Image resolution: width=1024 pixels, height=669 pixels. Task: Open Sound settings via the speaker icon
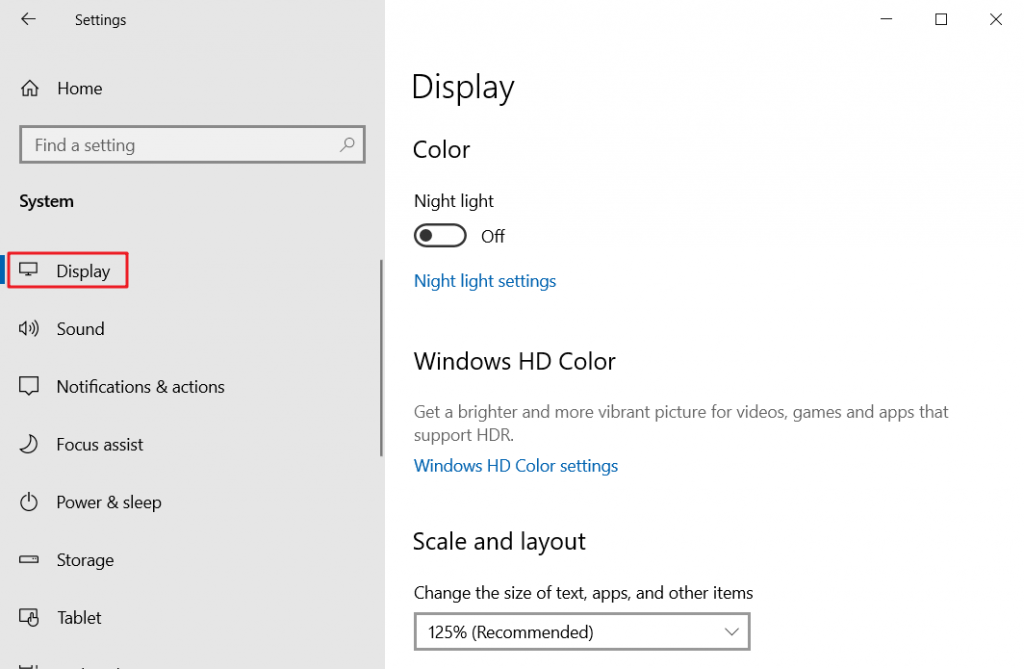tap(30, 328)
